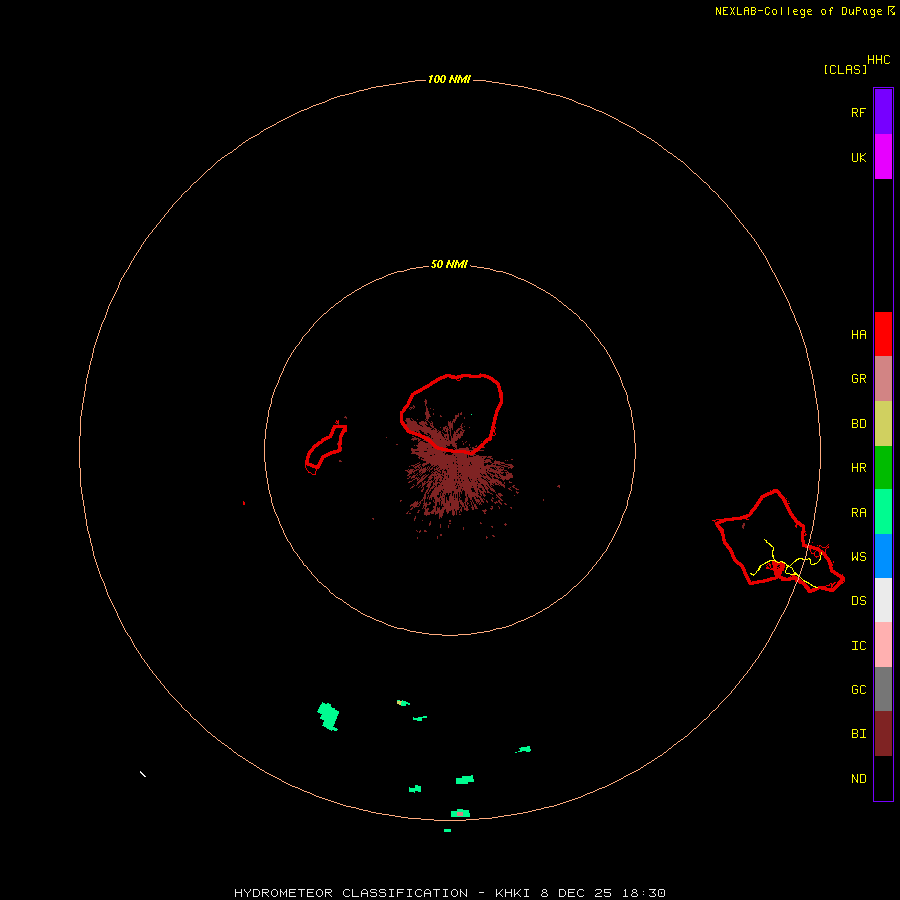
Task: Click the HR legend label
Action: click(x=858, y=468)
